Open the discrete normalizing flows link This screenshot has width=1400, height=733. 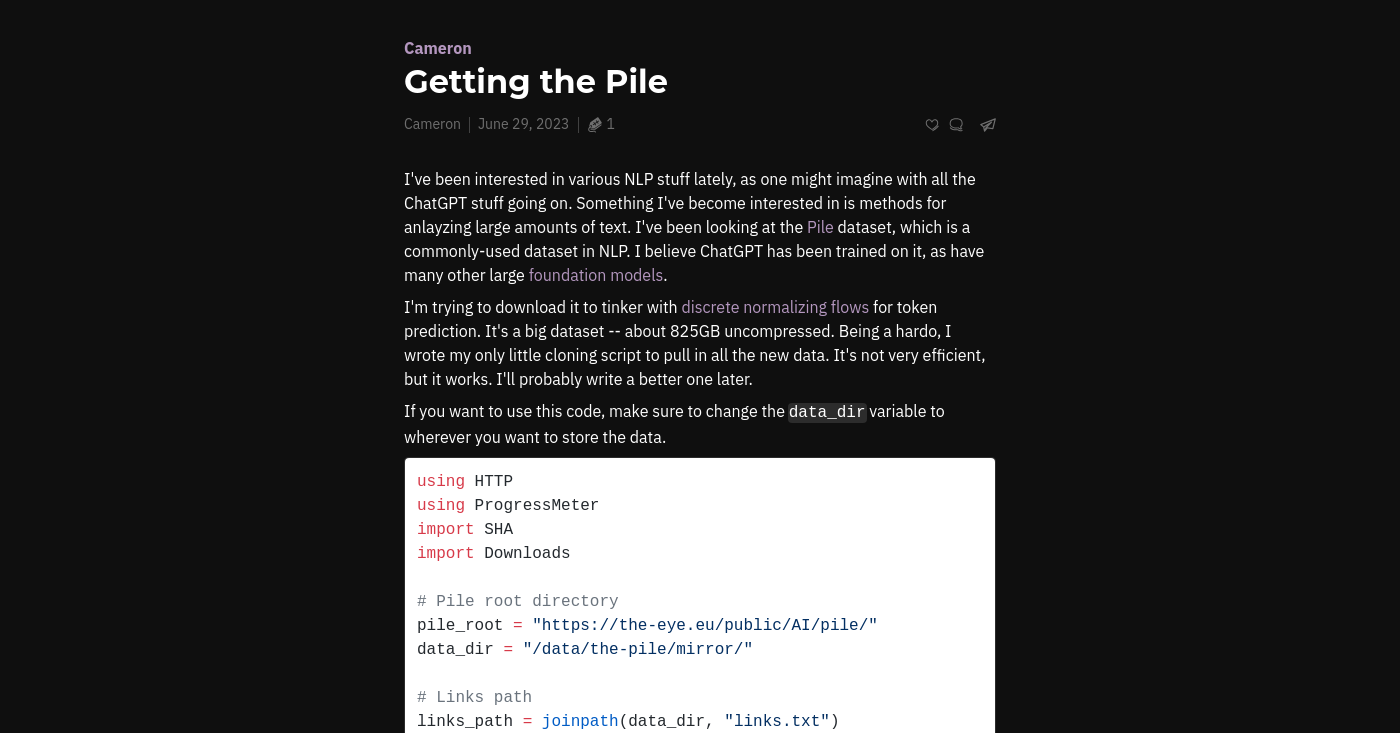click(775, 307)
